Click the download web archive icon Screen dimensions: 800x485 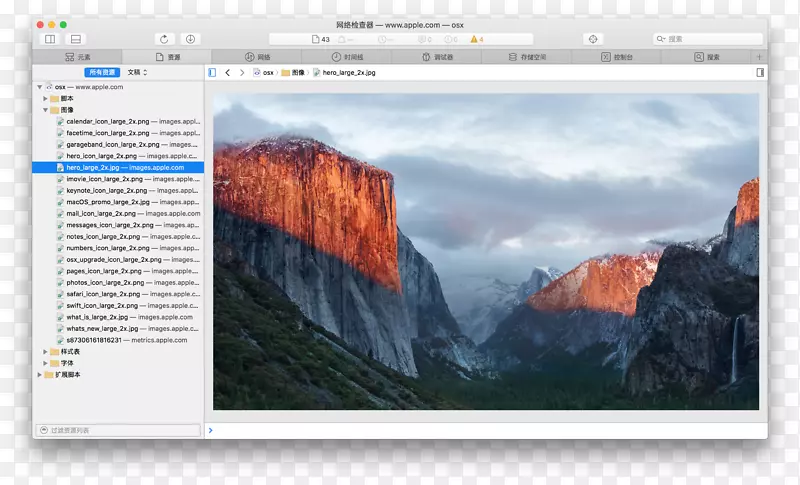pyautogui.click(x=190, y=39)
